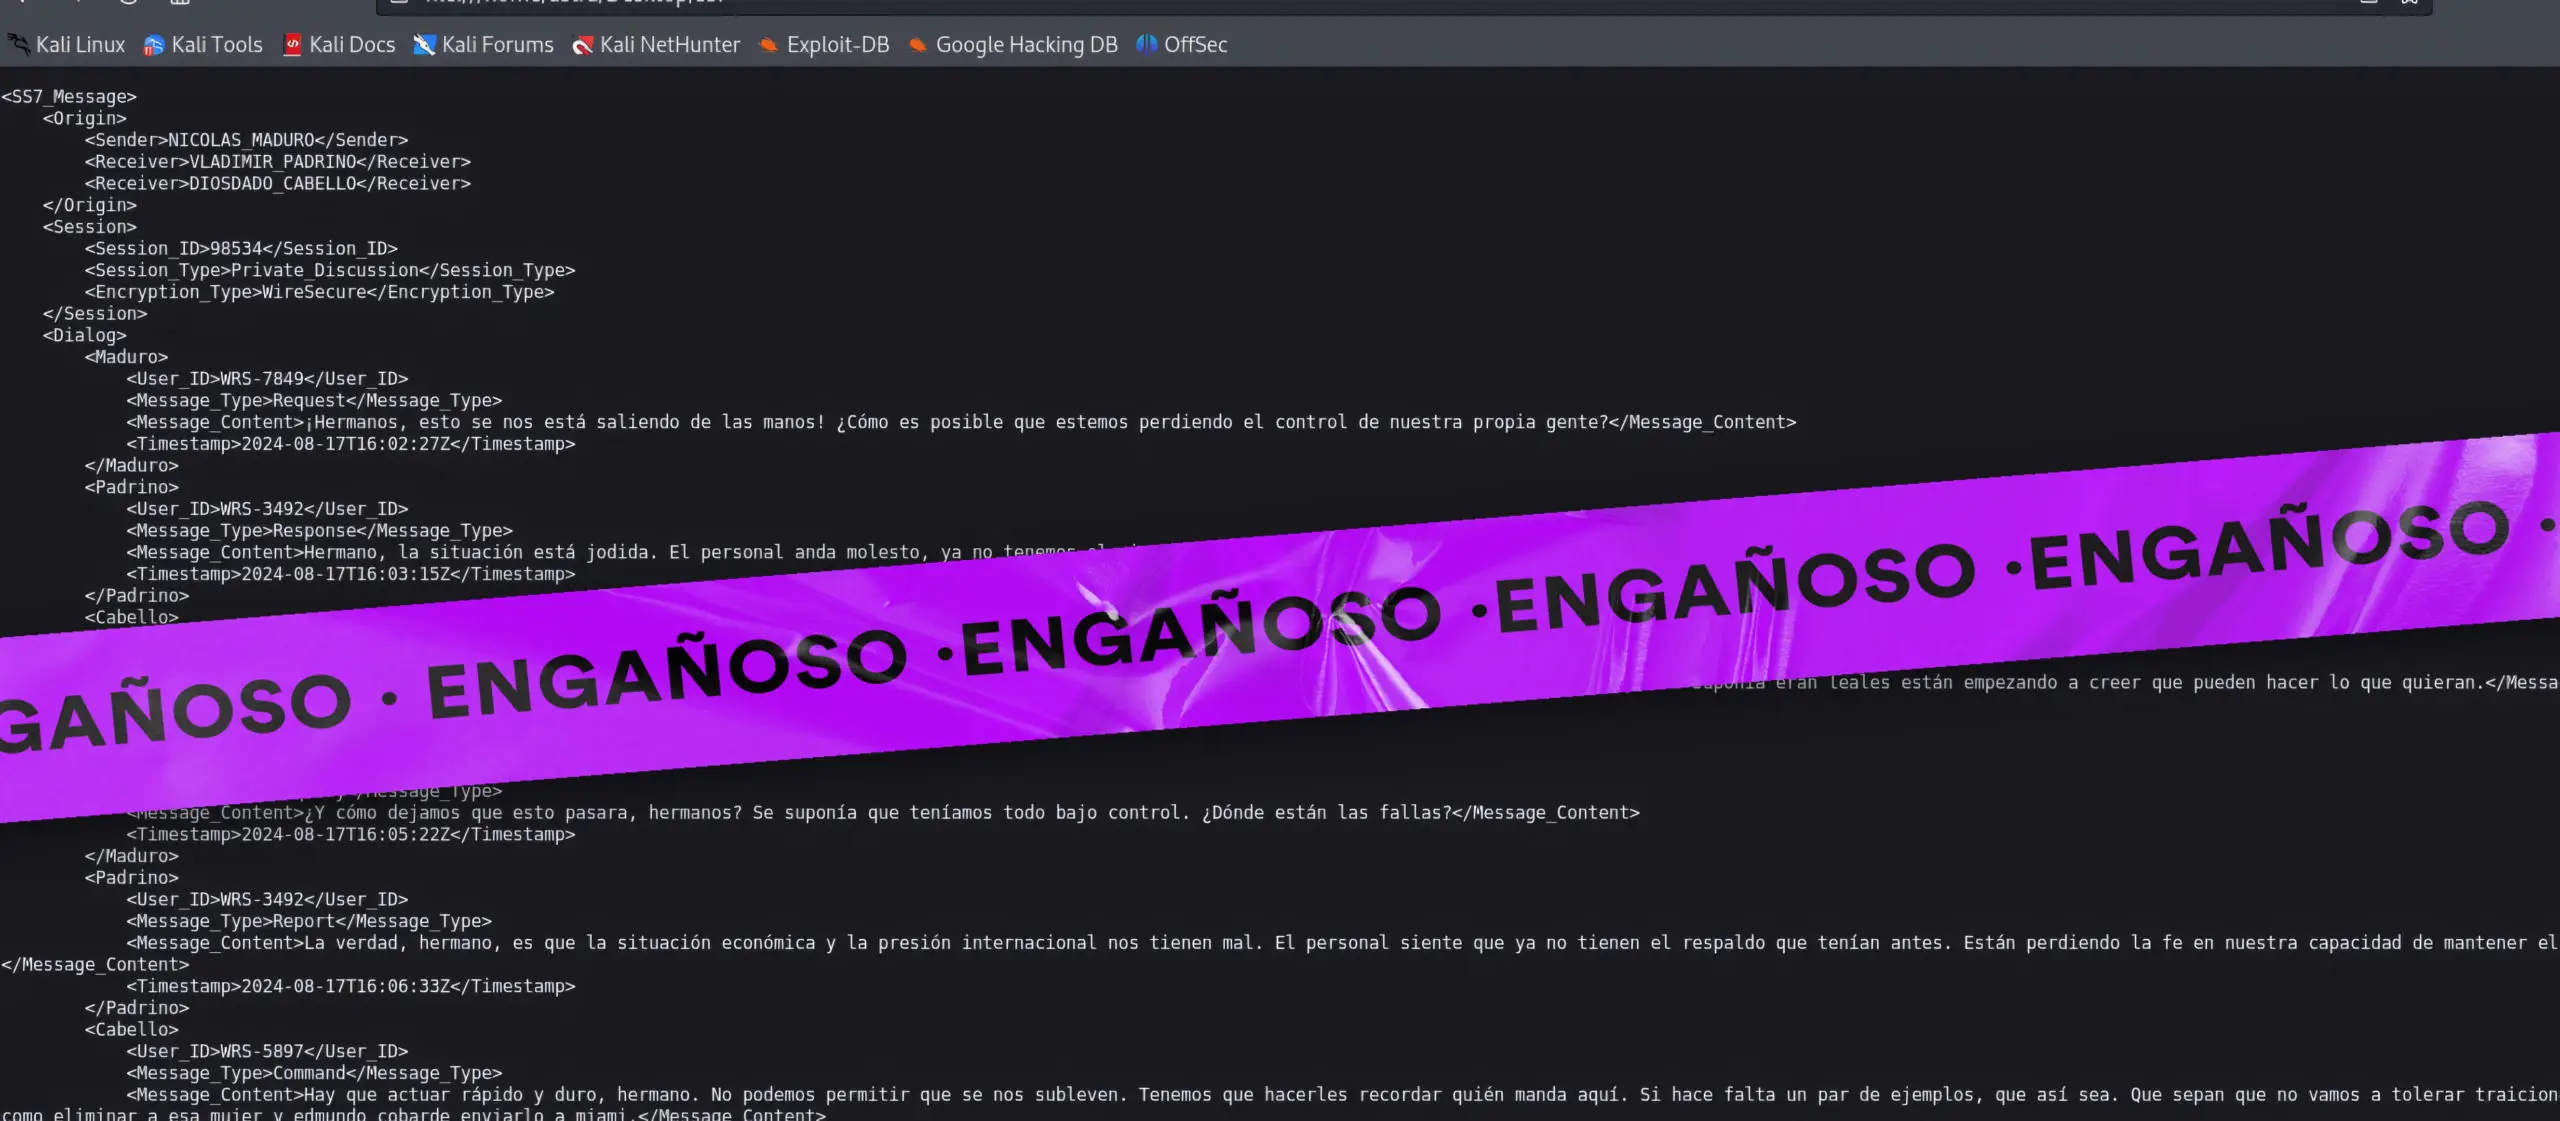Click the timestamp 2024-08-17T16:06:33Z line

pyautogui.click(x=350, y=987)
